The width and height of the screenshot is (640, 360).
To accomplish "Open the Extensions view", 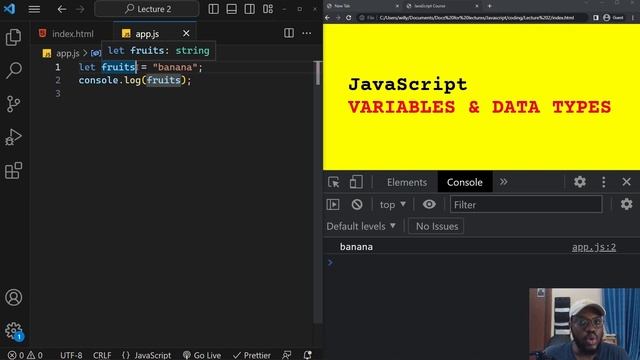I will [x=13, y=170].
